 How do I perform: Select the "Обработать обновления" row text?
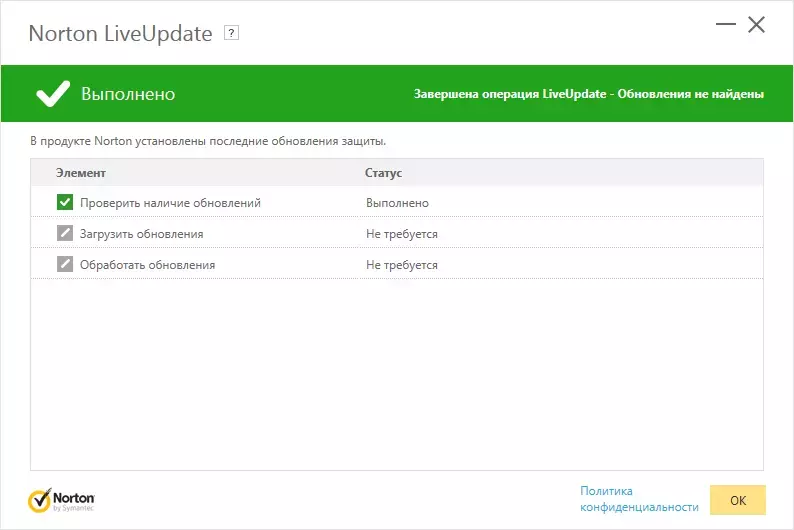147,265
